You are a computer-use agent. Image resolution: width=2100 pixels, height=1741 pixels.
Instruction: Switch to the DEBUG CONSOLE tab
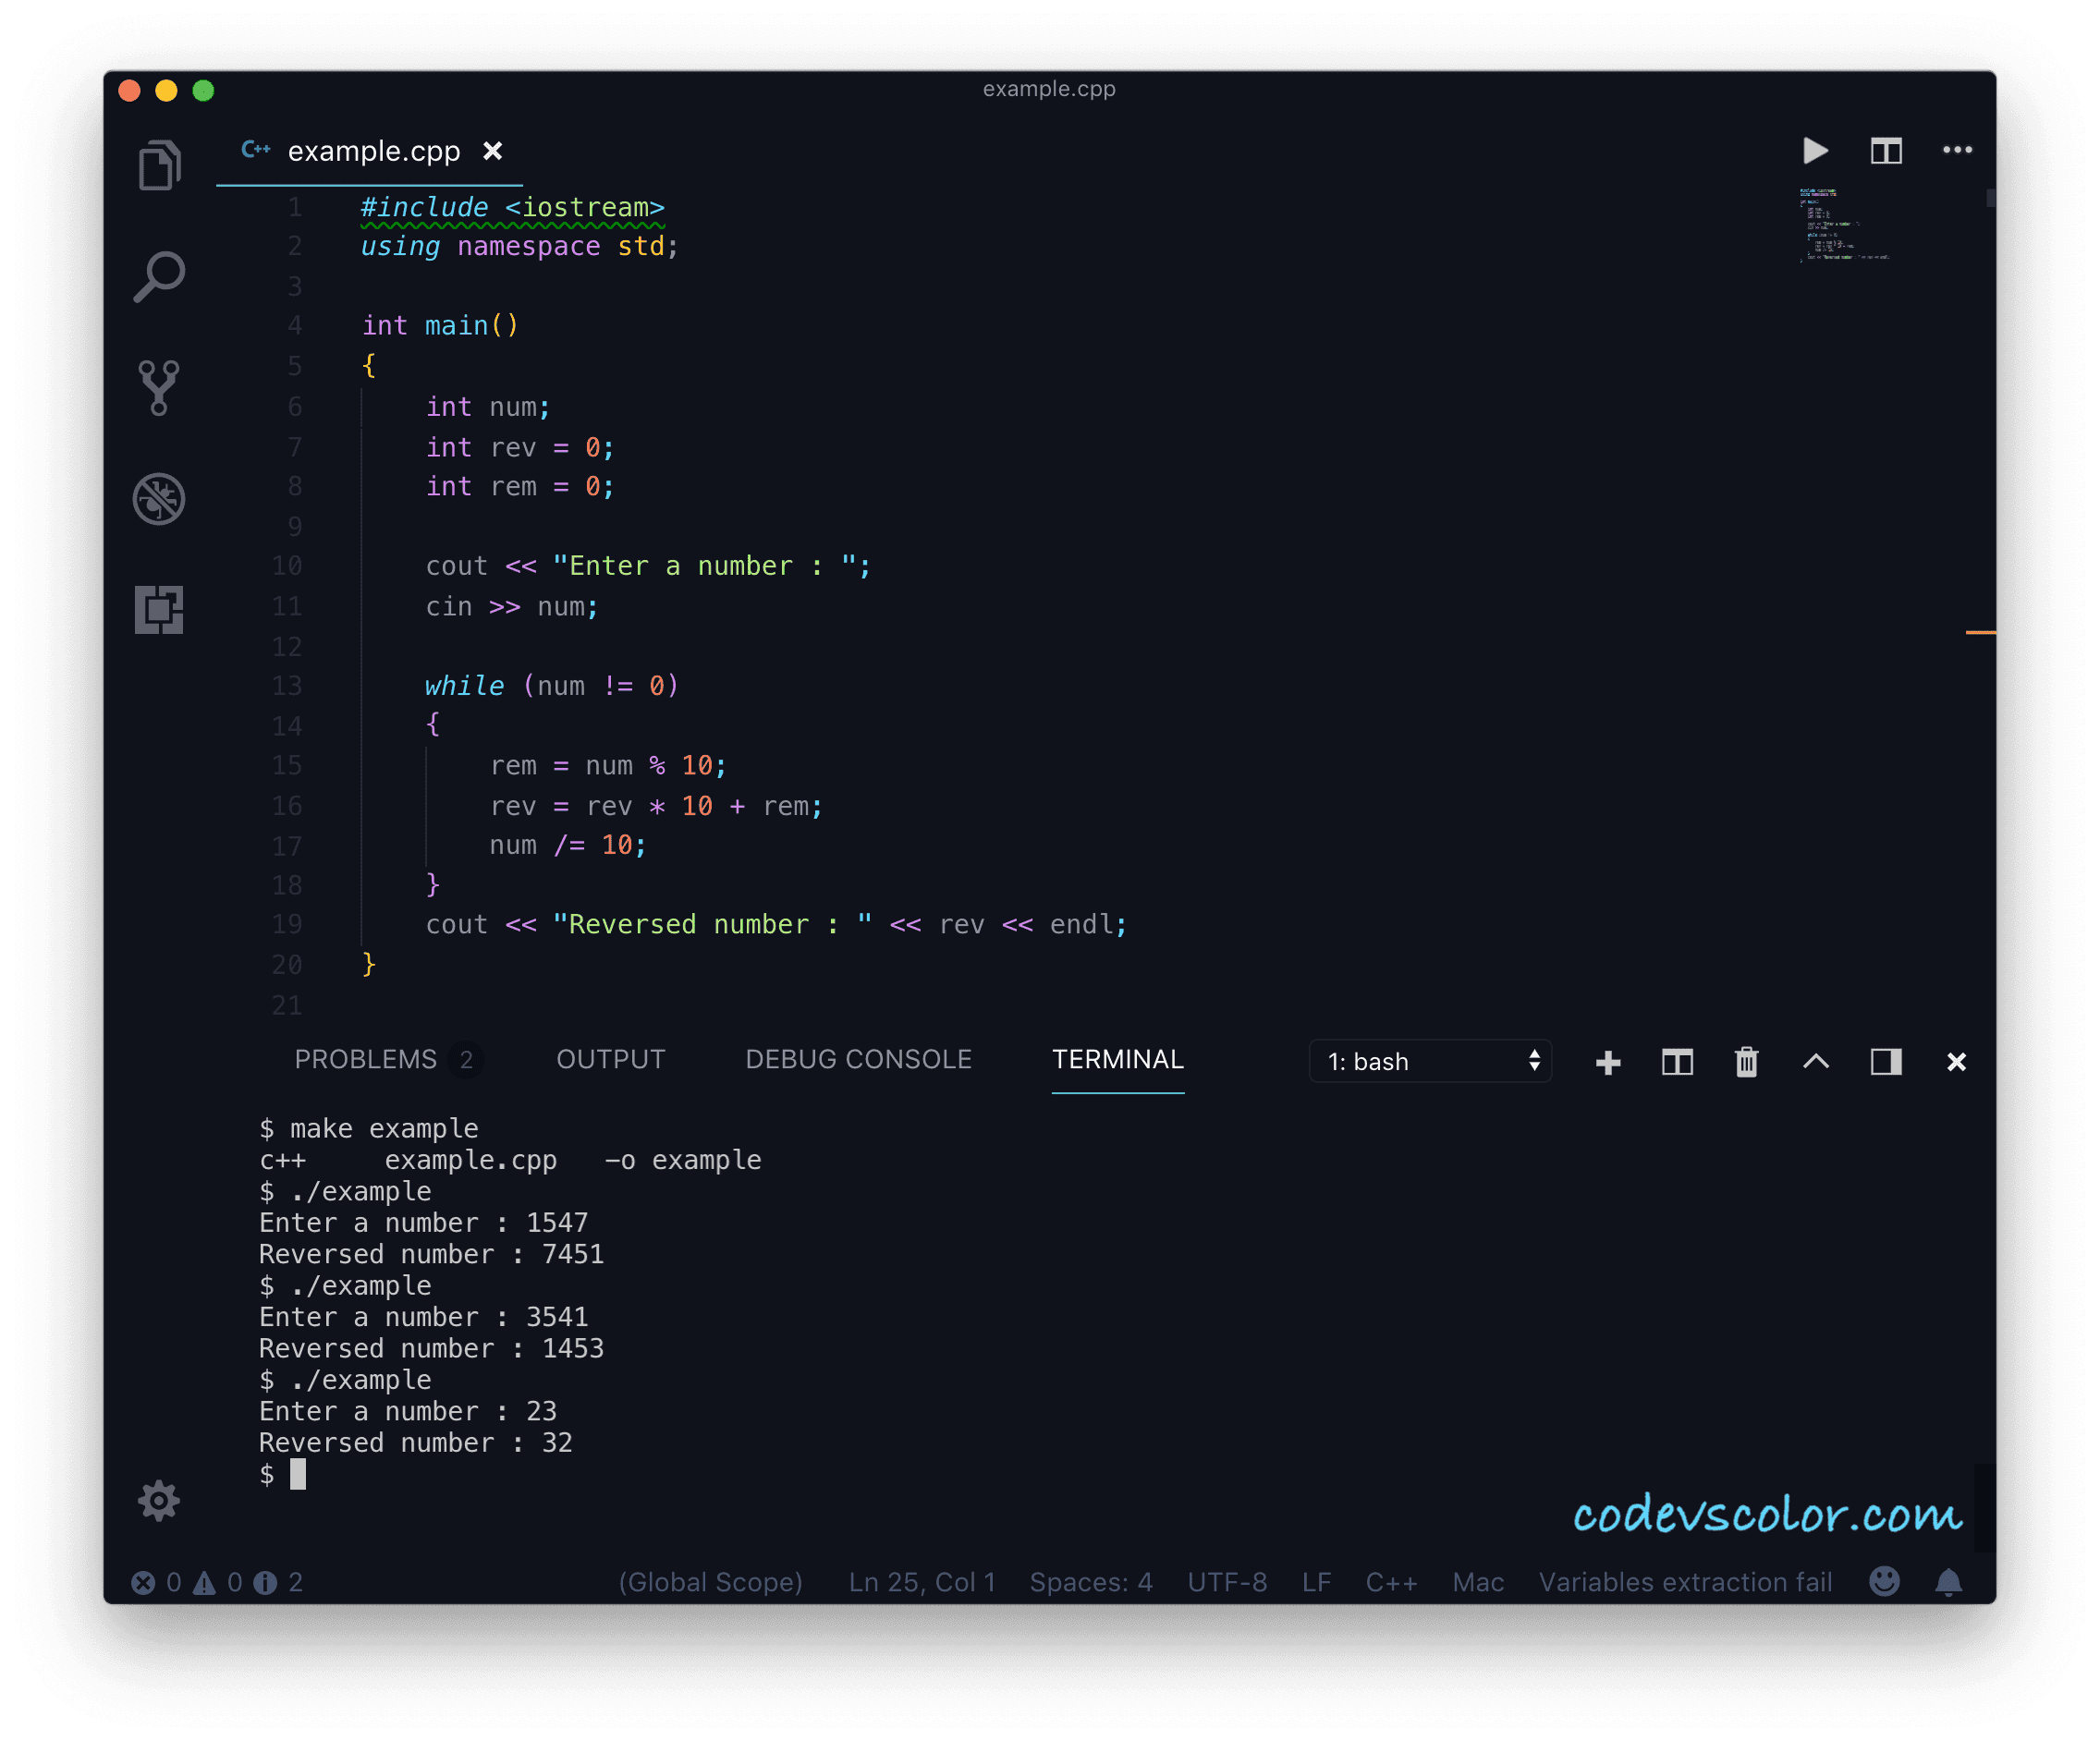[x=858, y=1059]
